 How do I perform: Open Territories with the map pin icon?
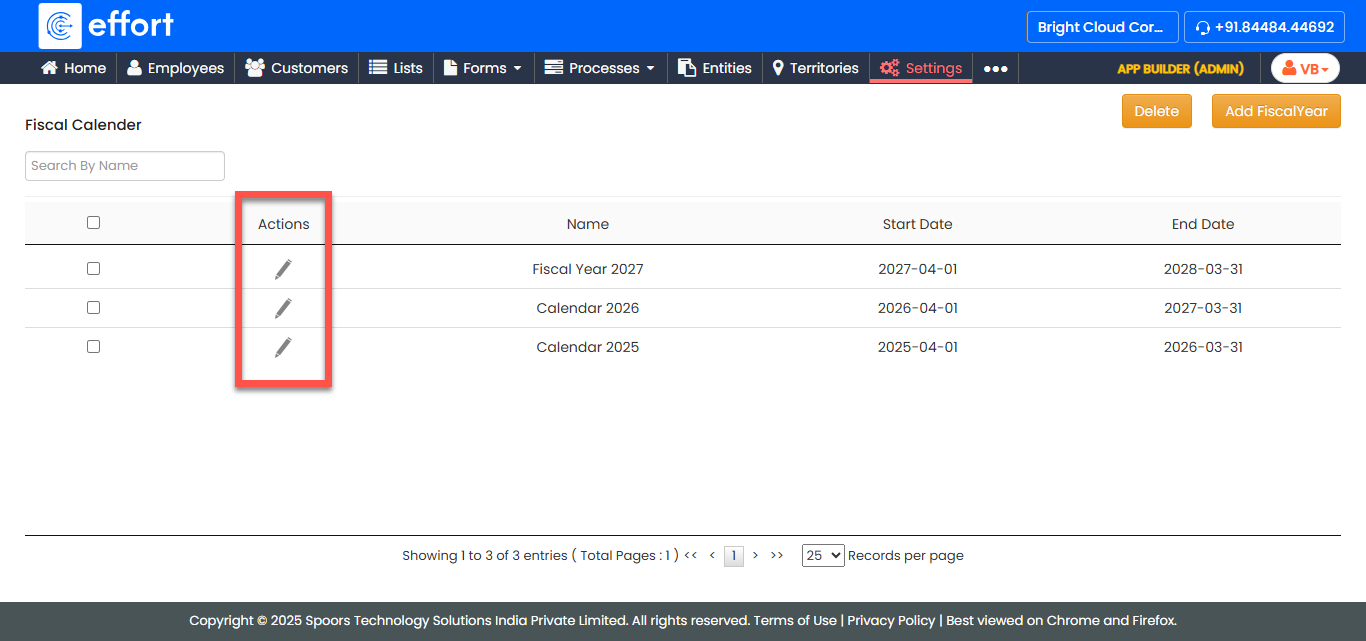(x=779, y=68)
